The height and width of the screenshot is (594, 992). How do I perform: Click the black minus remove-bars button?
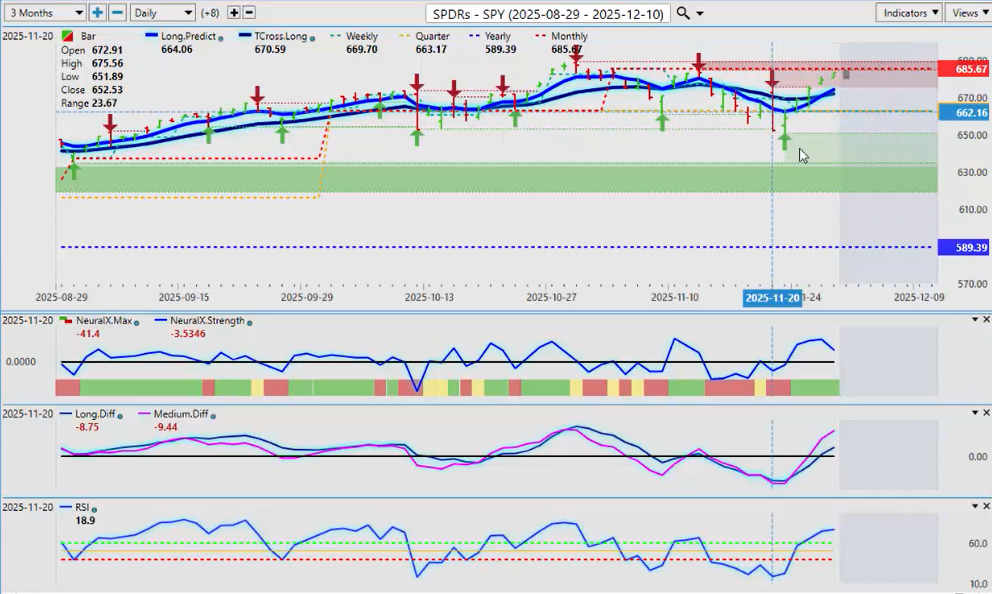click(249, 13)
